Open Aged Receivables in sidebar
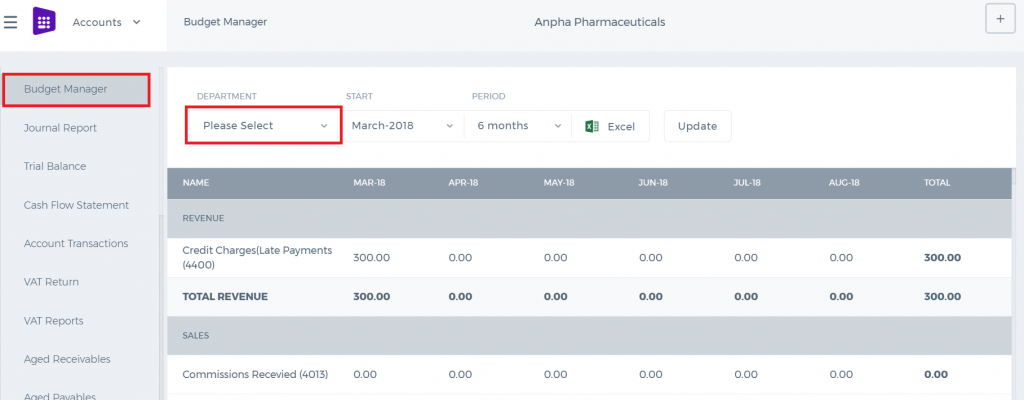This screenshot has width=1024, height=400. click(x=67, y=359)
